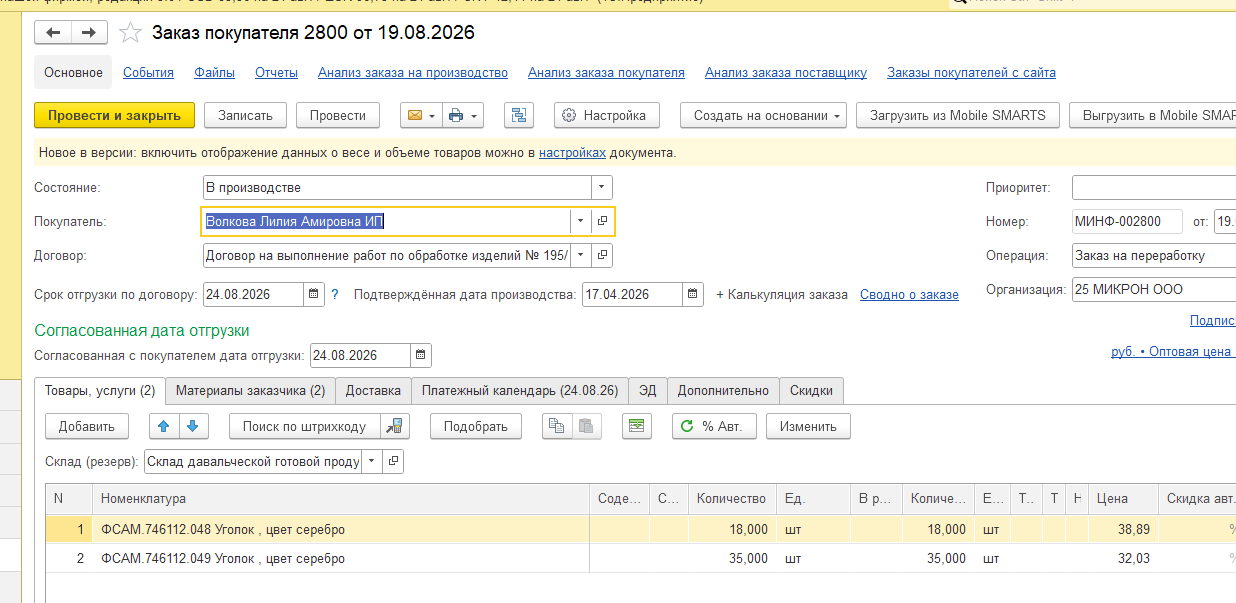Switch to Материалы заказчика (2) tab
This screenshot has height=603, width=1236.
(x=249, y=390)
